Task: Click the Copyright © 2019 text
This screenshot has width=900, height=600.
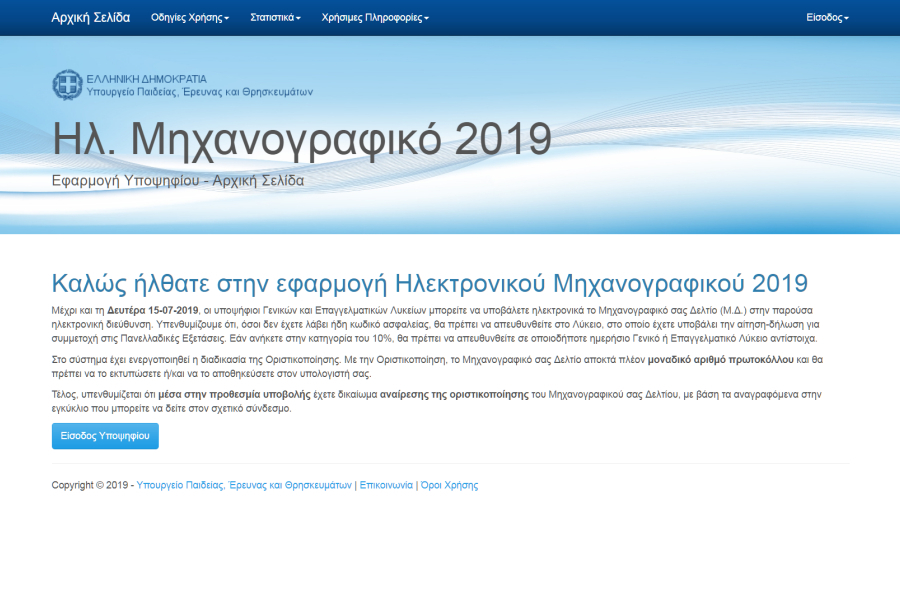Action: 90,485
